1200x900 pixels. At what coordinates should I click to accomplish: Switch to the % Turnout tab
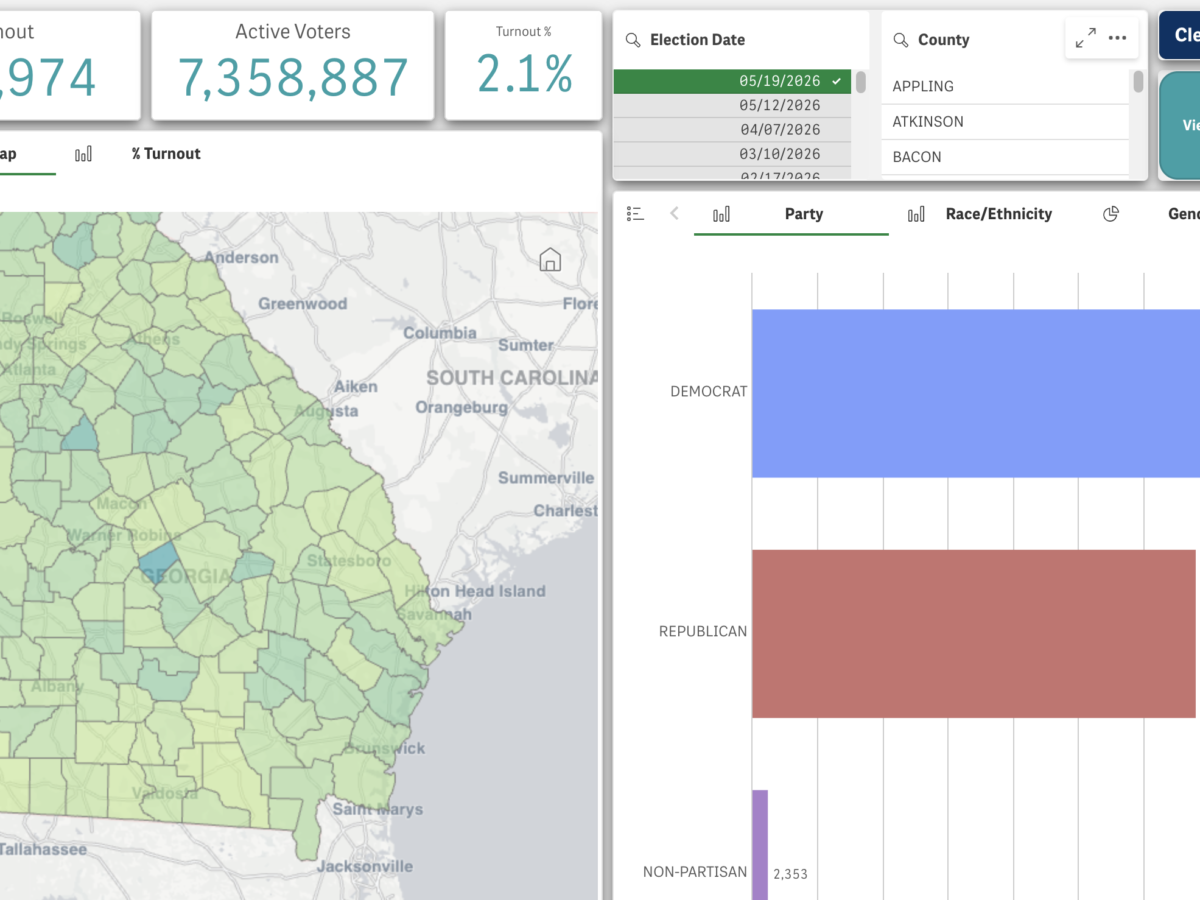[166, 153]
